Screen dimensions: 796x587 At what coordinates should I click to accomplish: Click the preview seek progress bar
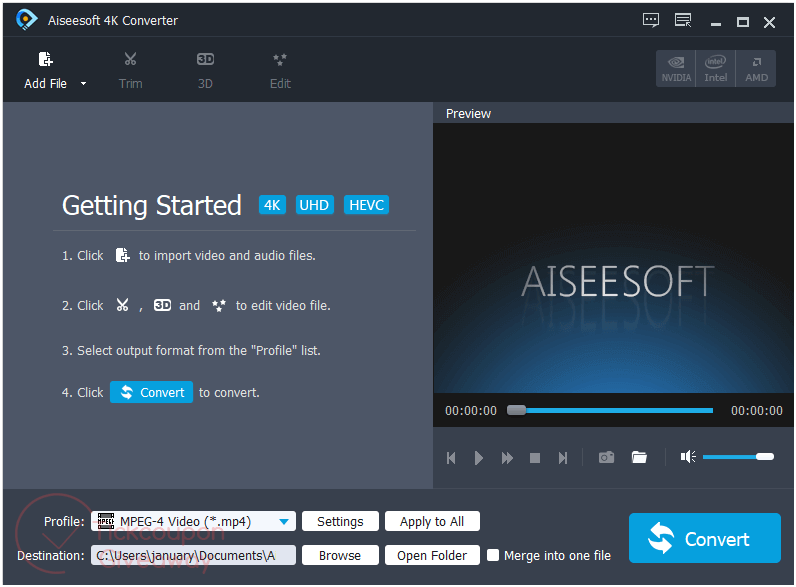pos(610,410)
